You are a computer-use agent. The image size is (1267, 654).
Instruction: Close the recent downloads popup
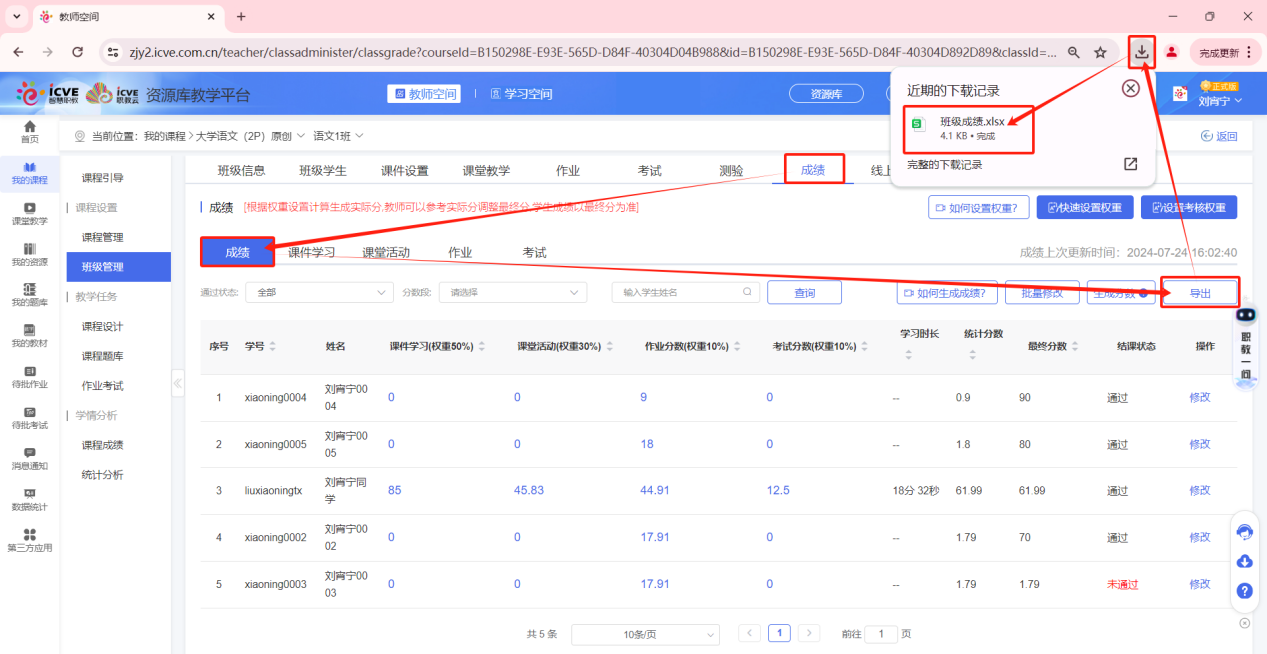click(x=1130, y=88)
